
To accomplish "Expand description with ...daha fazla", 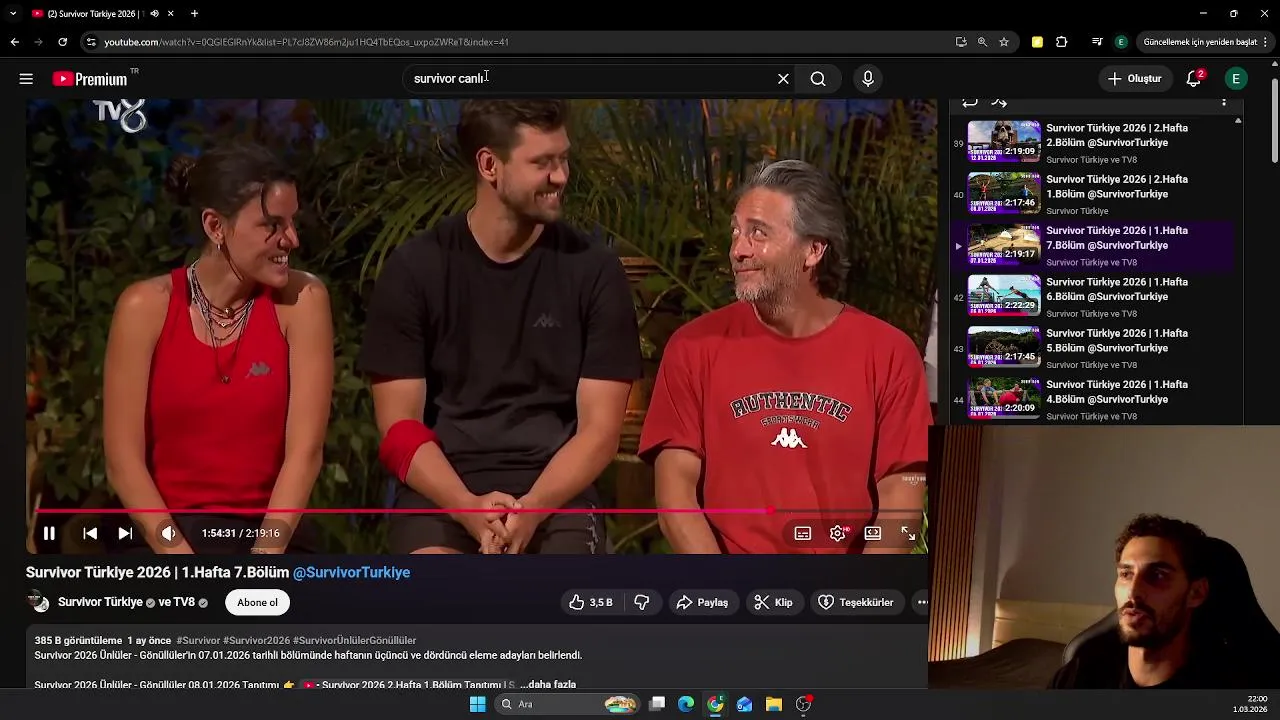I will tap(548, 684).
